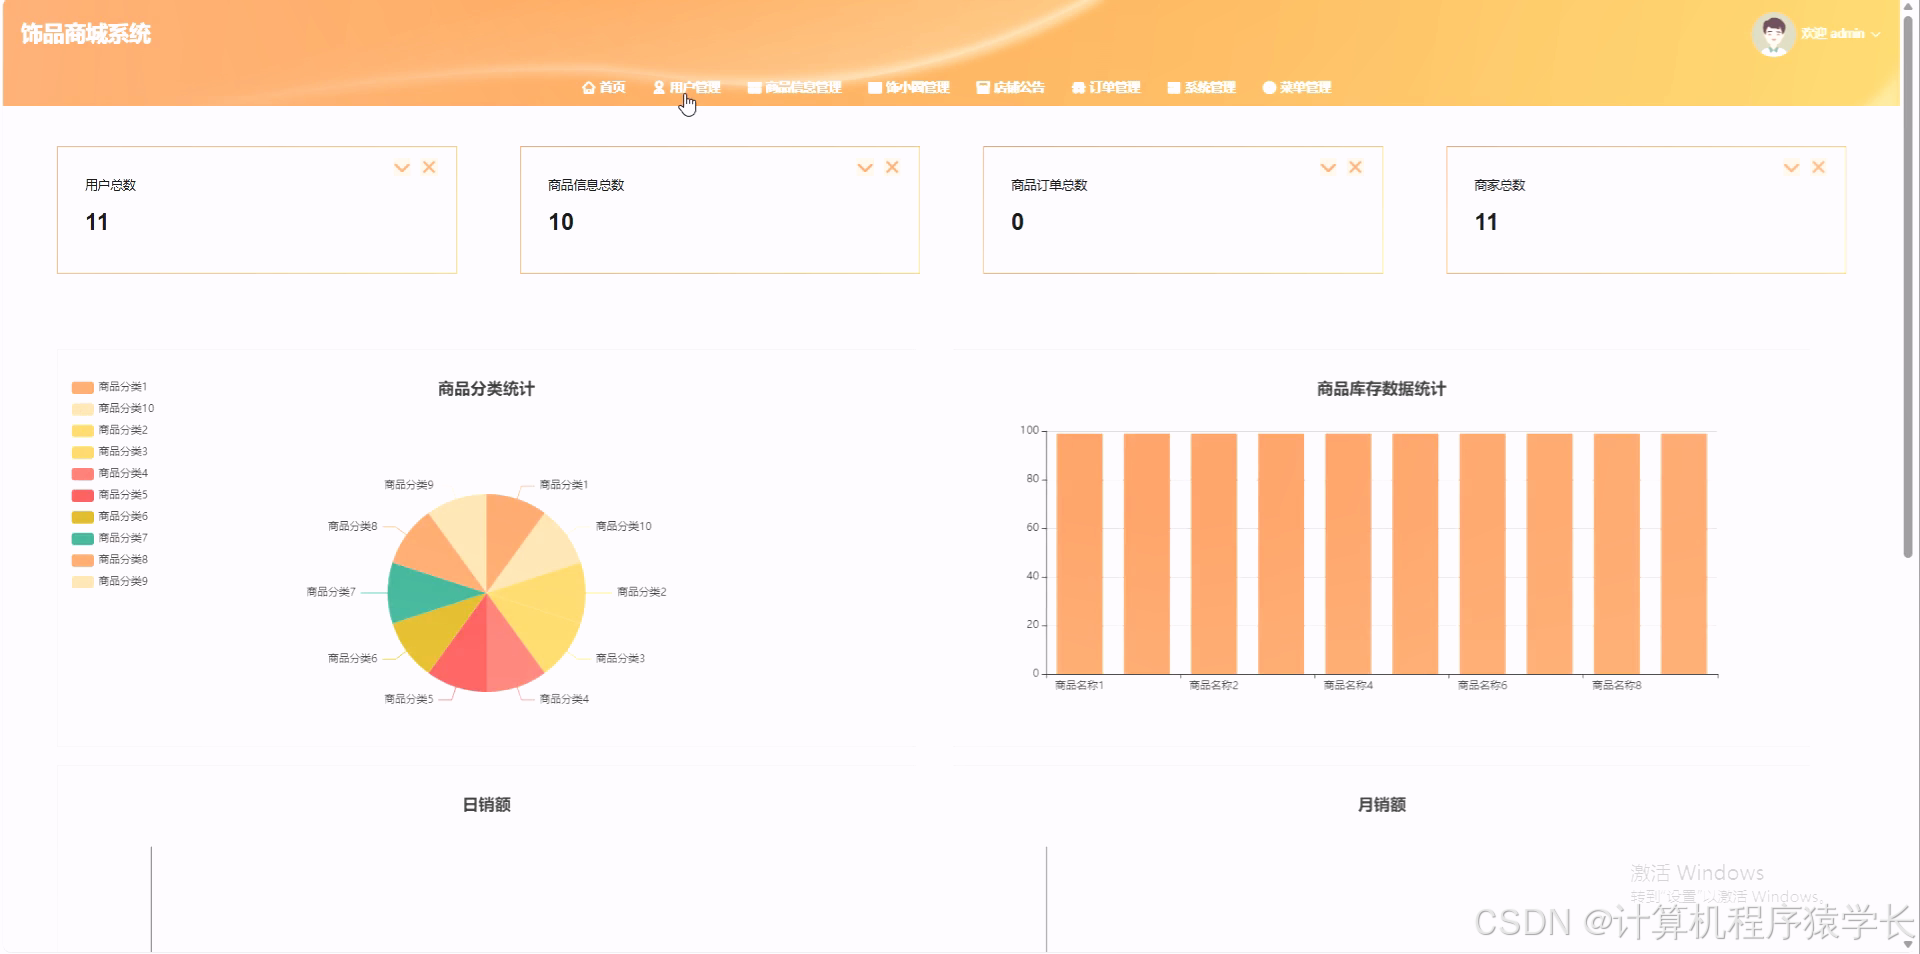This screenshot has height=954, width=1920.
Task: Click the 商品信息总数 value 10
Action: coord(561,222)
